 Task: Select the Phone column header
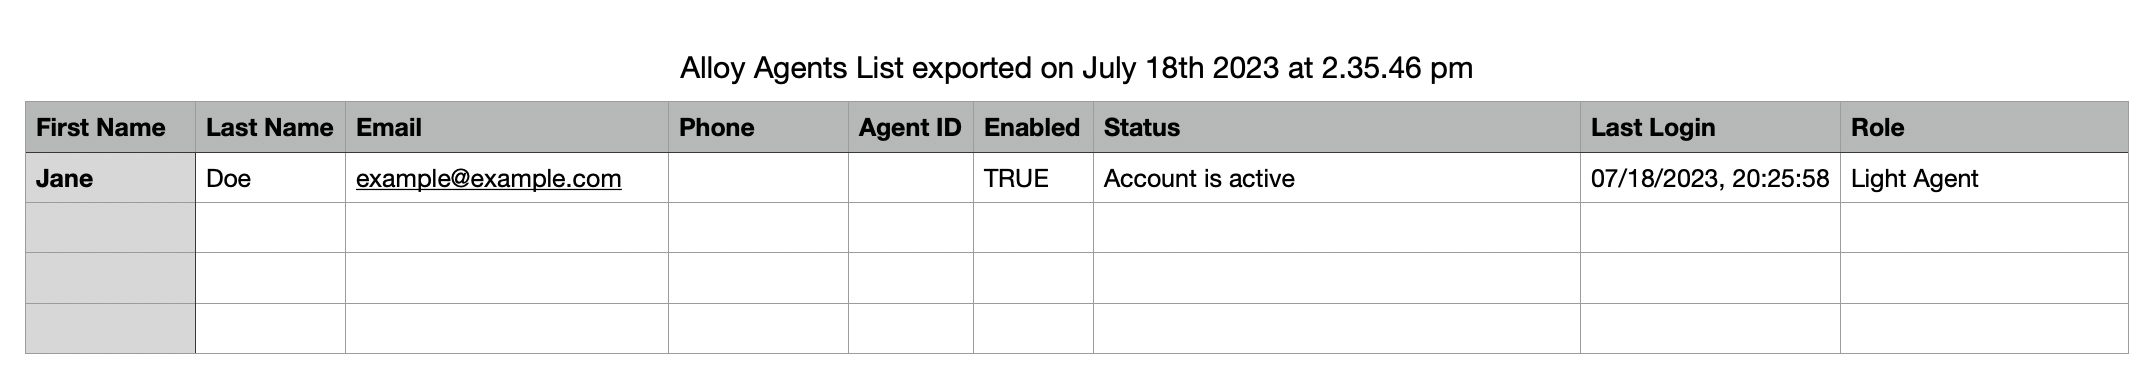[758, 127]
